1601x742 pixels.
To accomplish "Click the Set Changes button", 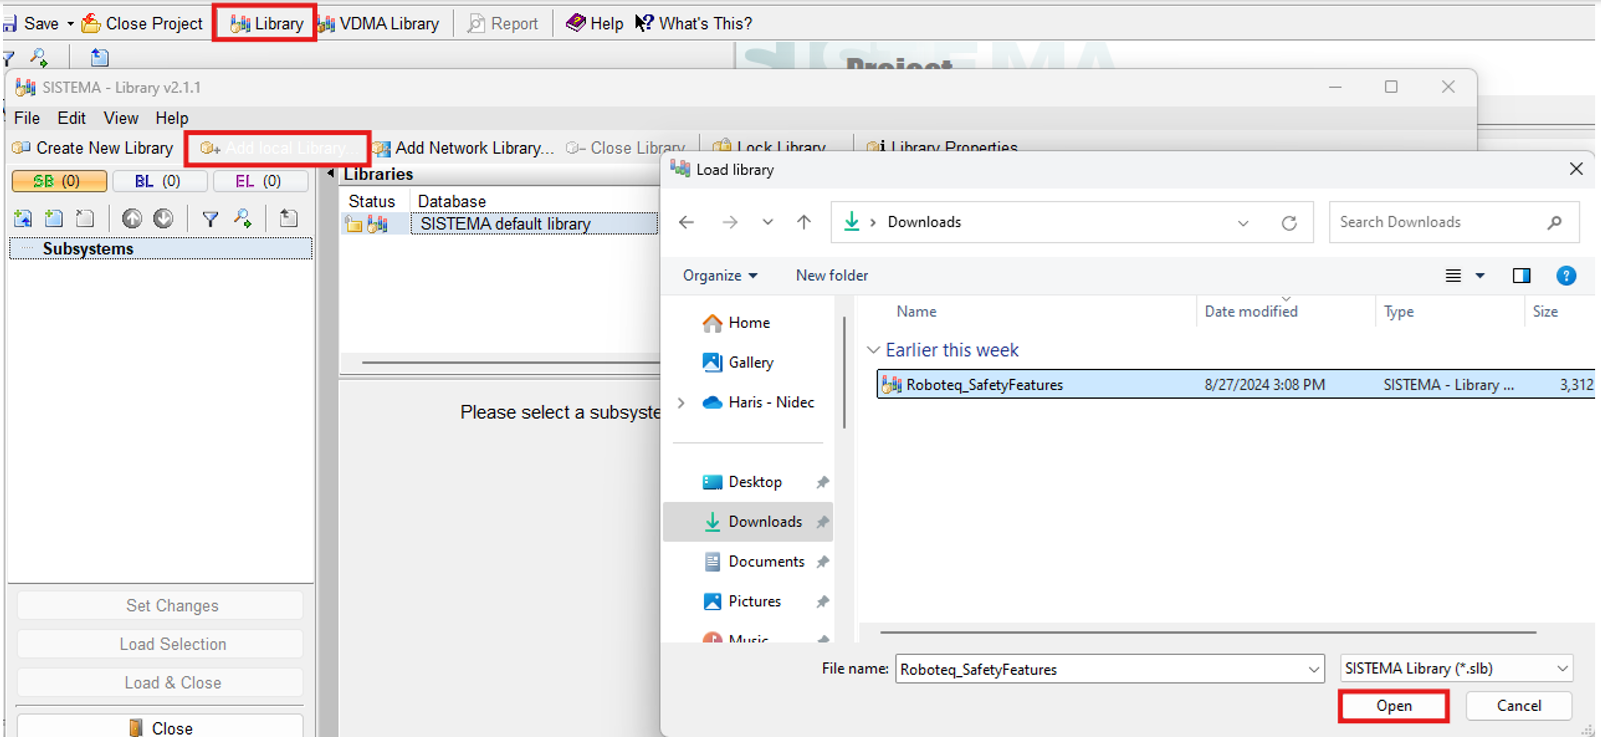I will click(160, 605).
